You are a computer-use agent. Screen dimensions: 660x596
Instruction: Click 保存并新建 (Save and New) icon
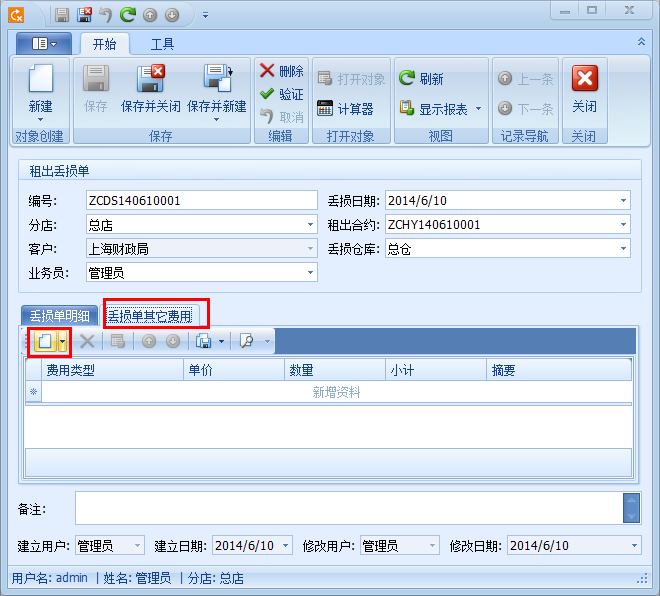coord(216,82)
